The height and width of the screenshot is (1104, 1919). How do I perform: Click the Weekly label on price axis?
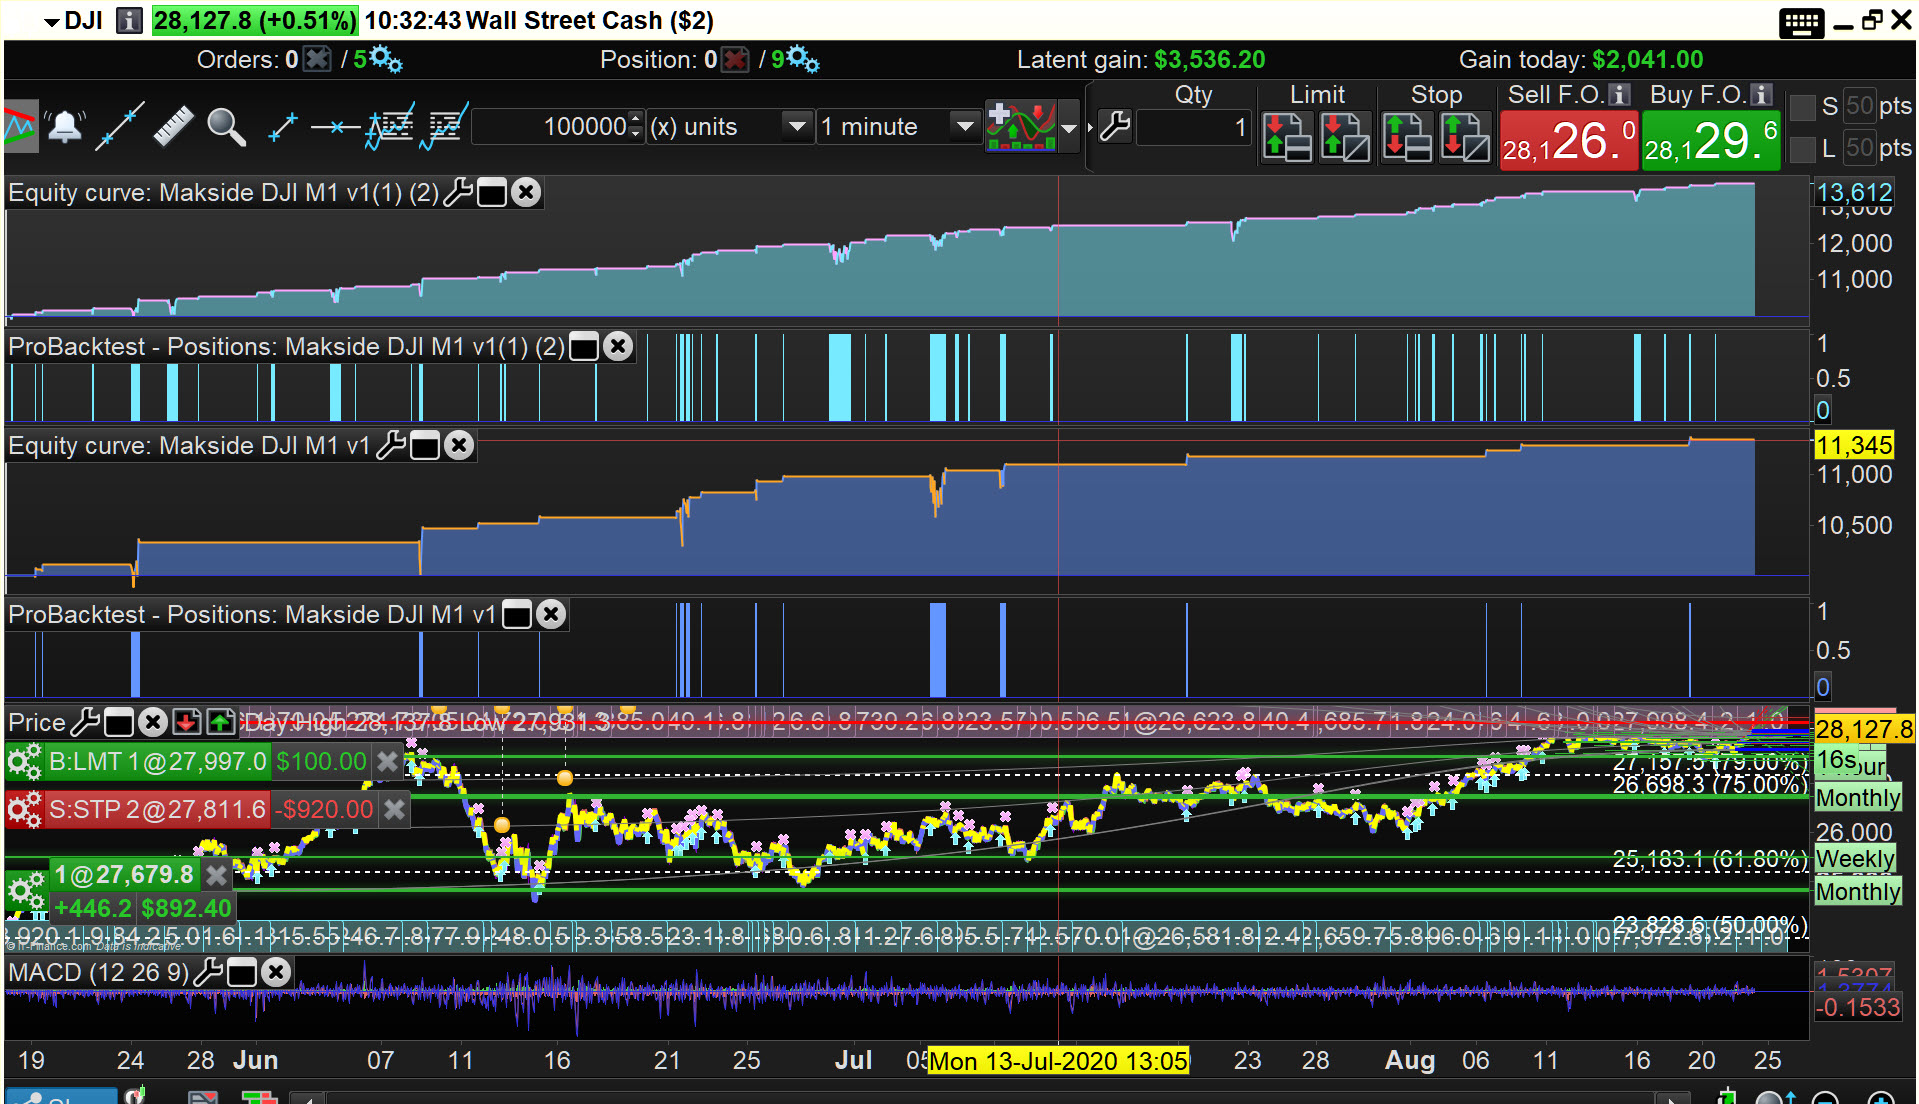(1855, 859)
